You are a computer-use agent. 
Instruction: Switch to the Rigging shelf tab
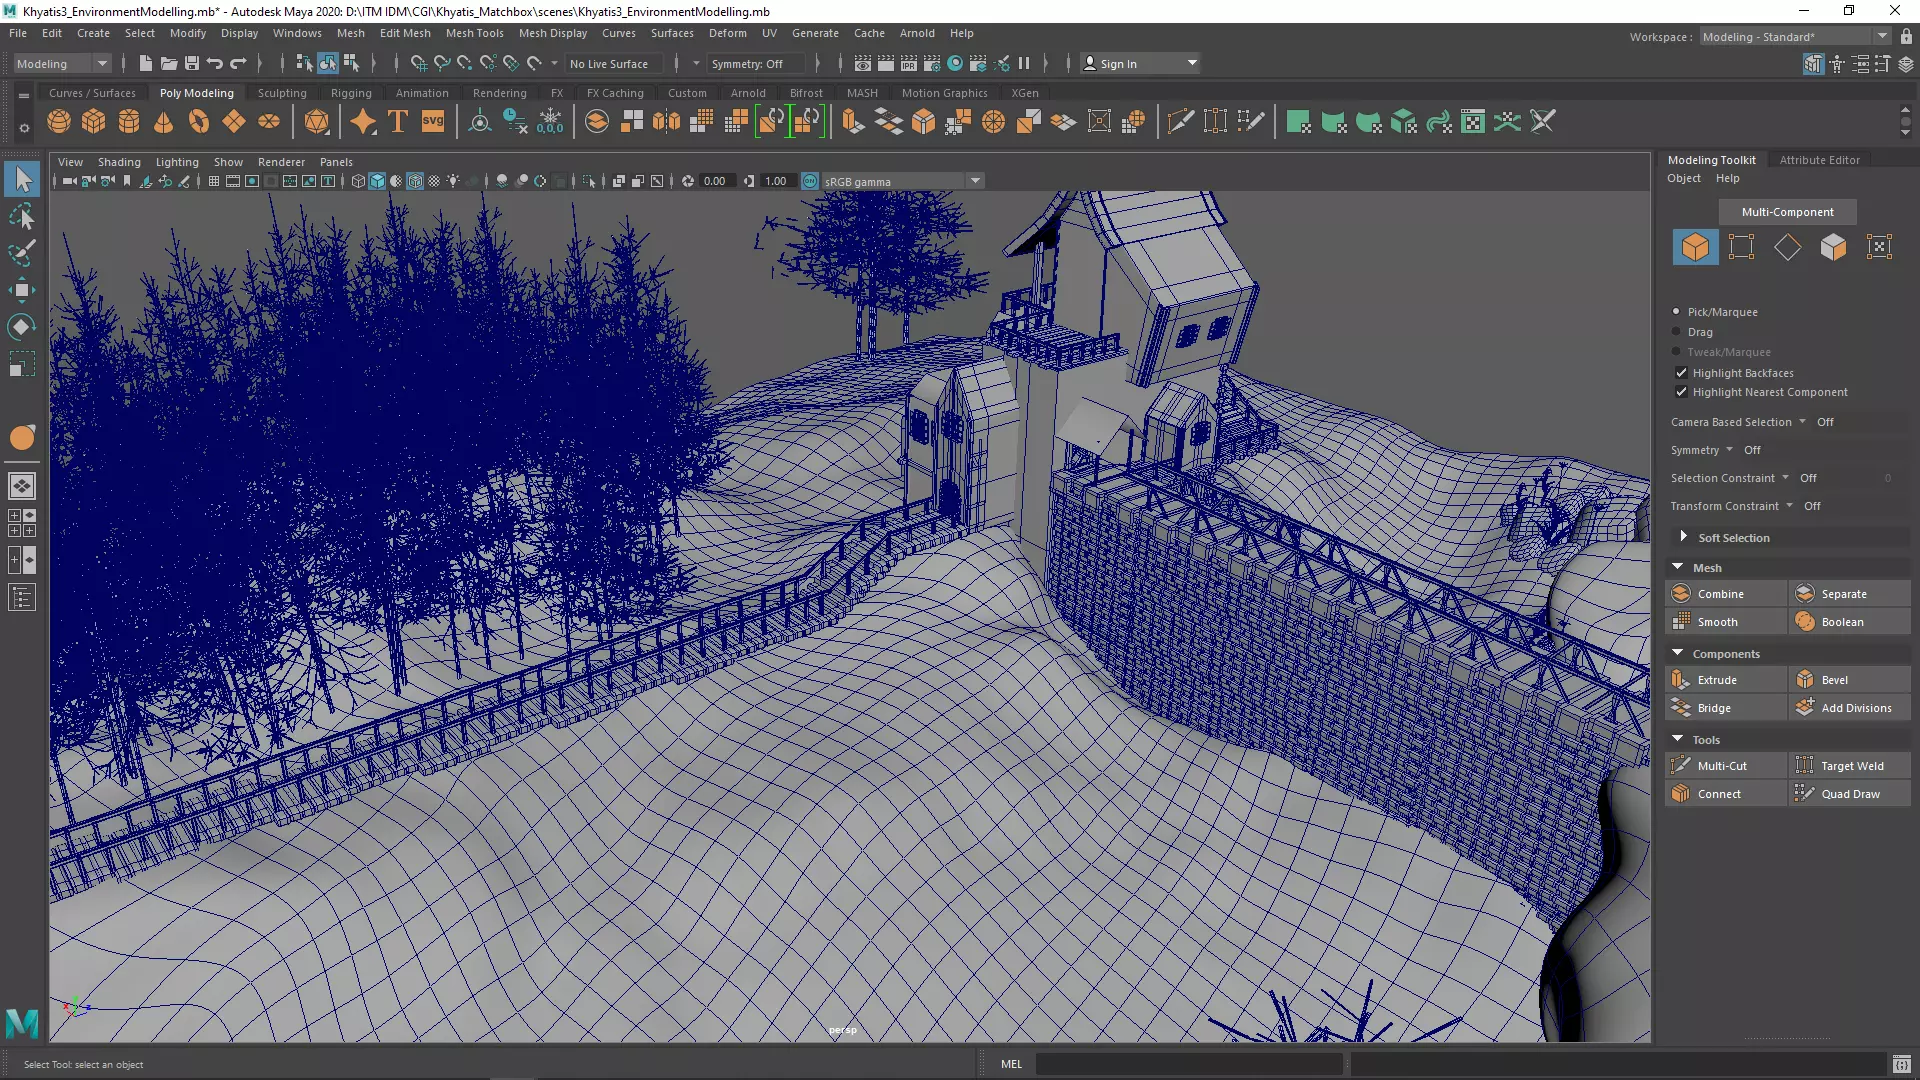tap(351, 93)
